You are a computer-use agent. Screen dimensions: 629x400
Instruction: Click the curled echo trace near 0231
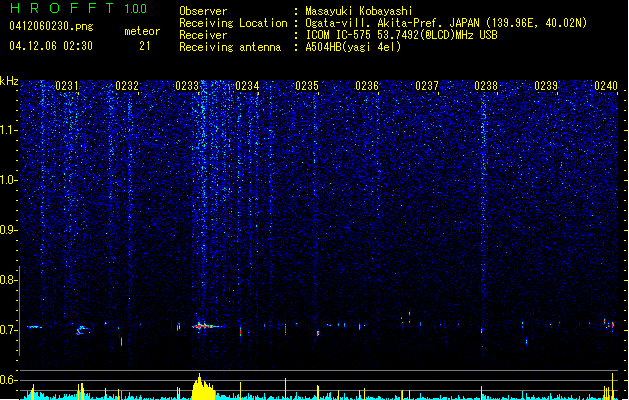pos(83,330)
